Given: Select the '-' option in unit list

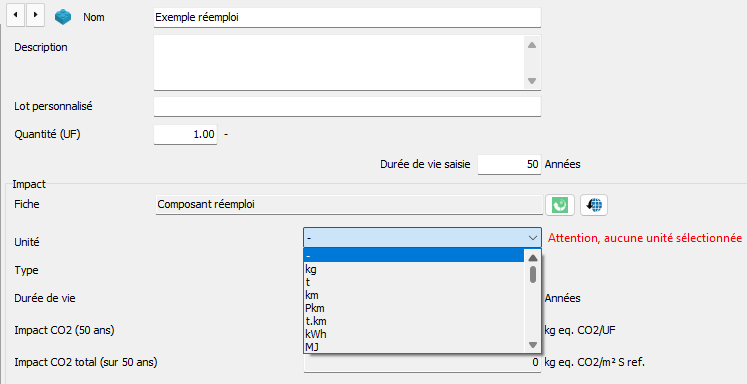Looking at the screenshot, I should pos(414,256).
